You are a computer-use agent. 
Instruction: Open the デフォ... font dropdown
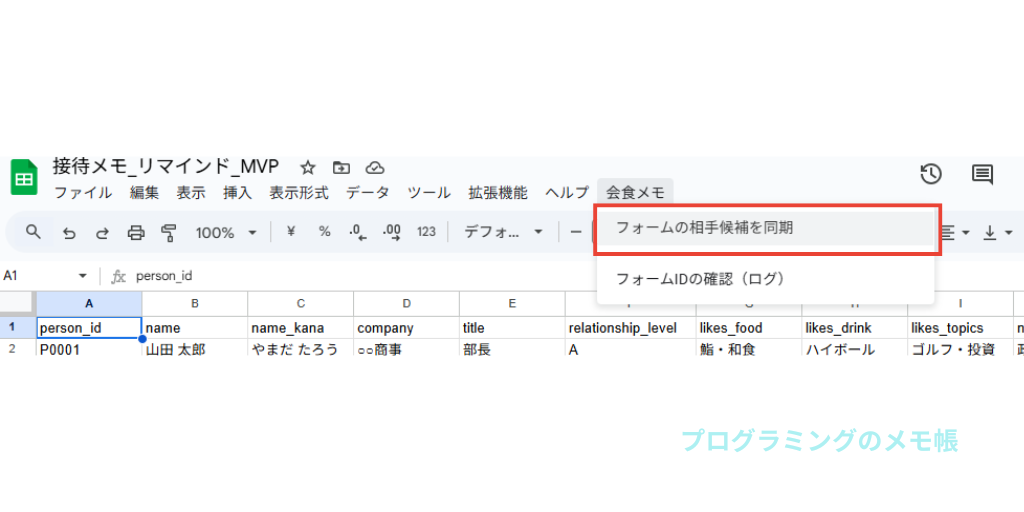pos(504,232)
